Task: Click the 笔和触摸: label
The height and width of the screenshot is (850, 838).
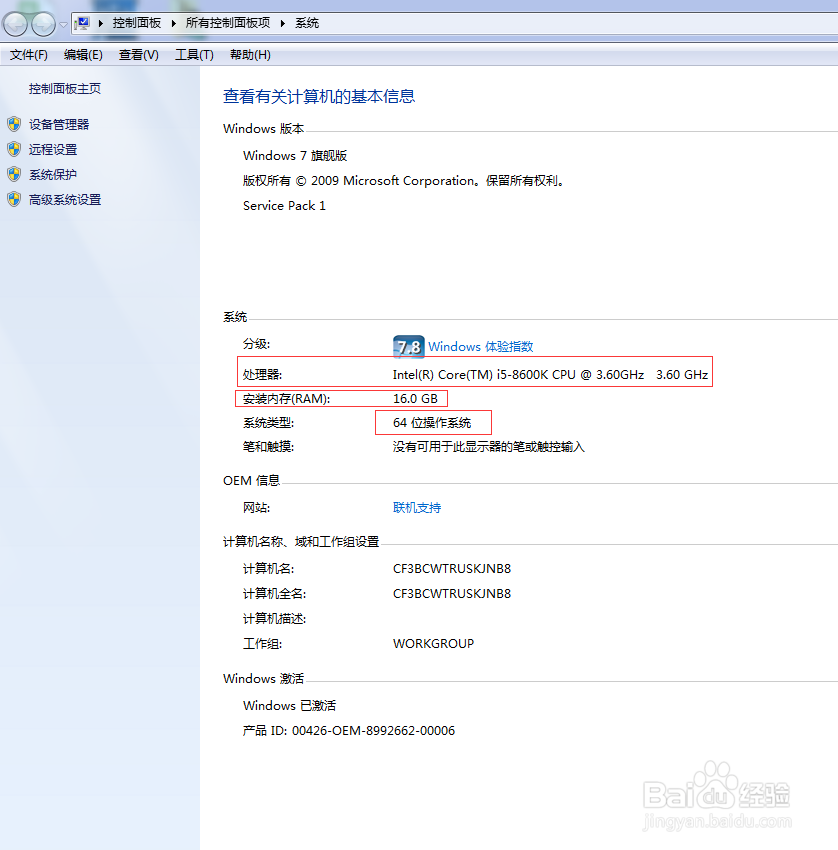Action: pyautogui.click(x=268, y=447)
